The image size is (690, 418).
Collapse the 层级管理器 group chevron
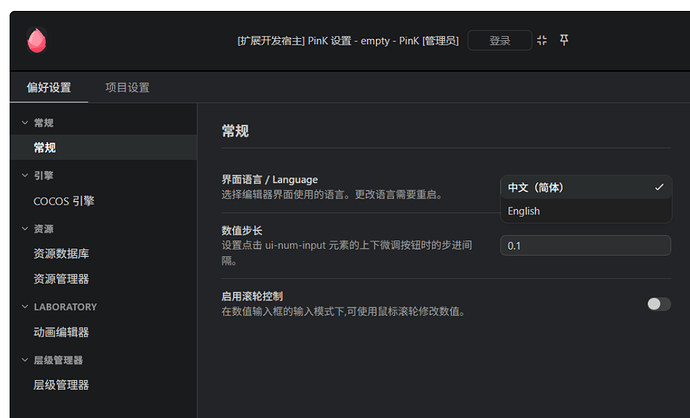(25, 360)
